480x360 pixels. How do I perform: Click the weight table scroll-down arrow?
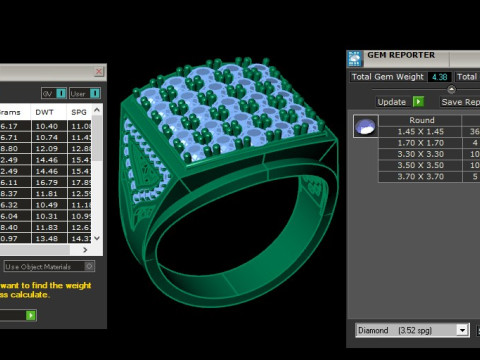97,238
